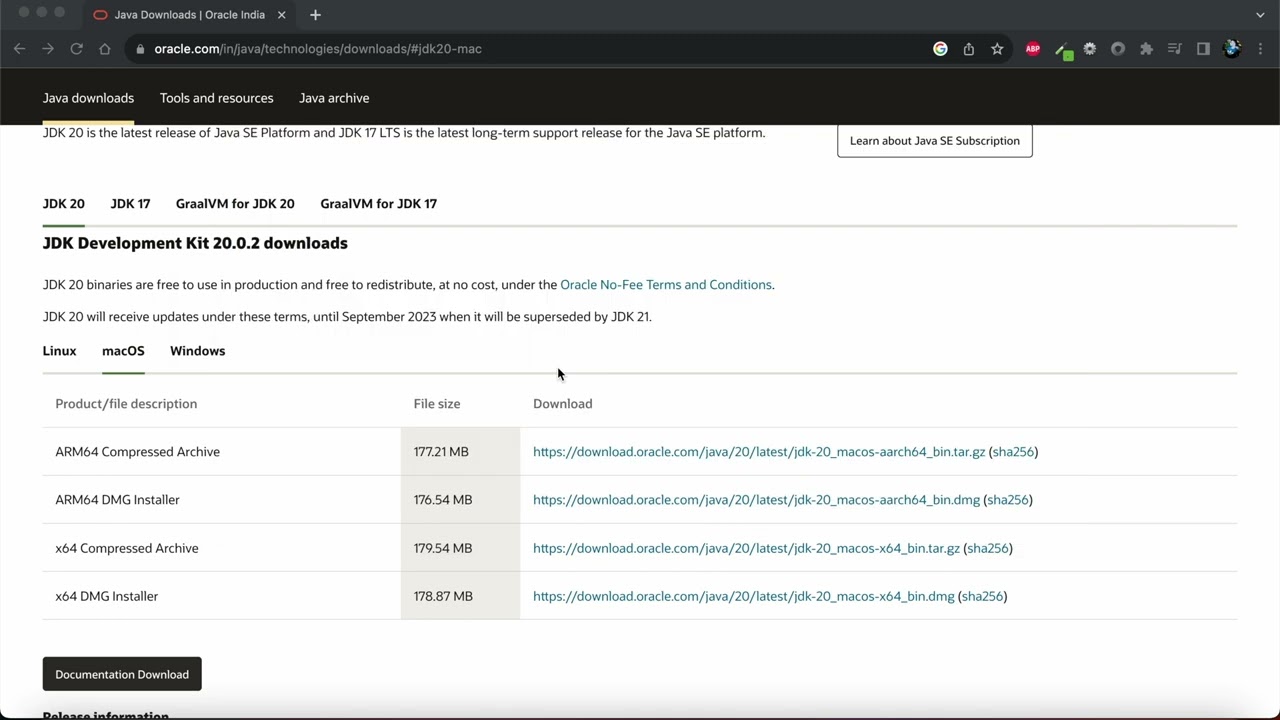Open sha256 link for ARM64 DMG Installer
1280x720 pixels.
click(x=1008, y=500)
